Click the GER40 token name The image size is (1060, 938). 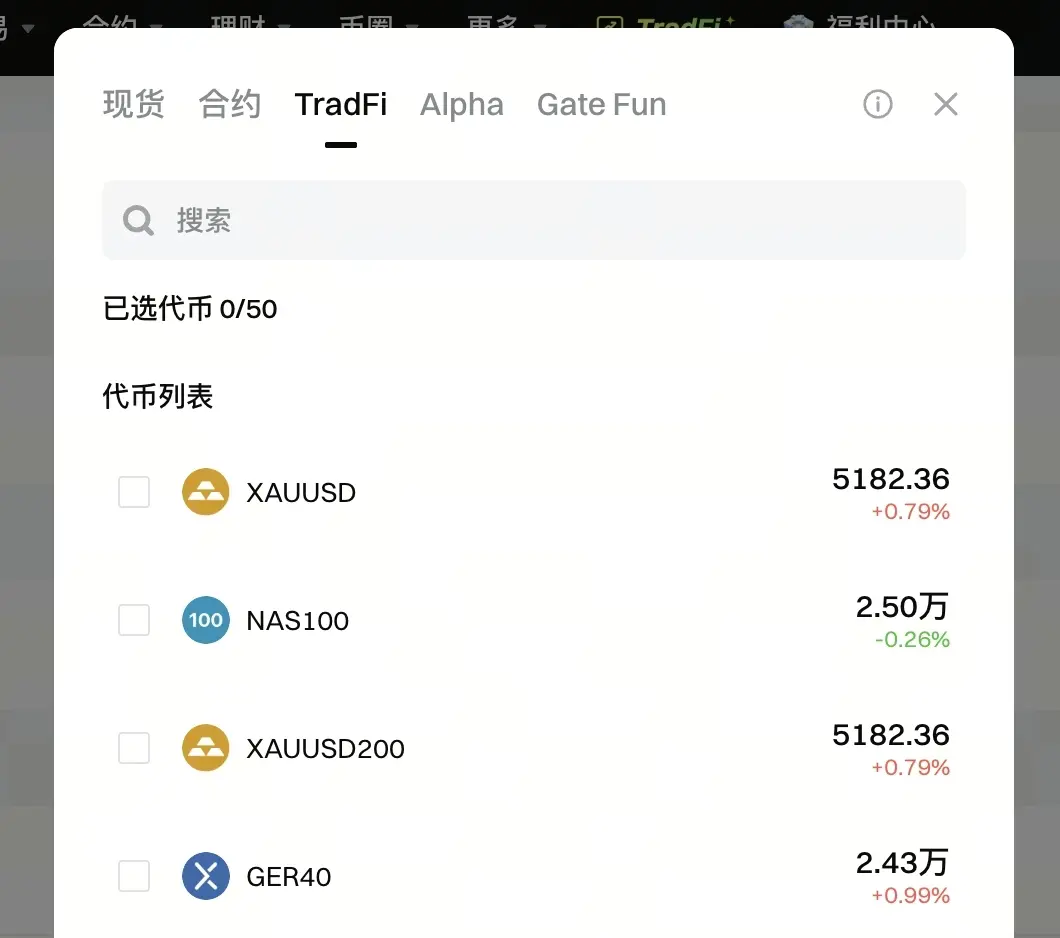pos(289,877)
